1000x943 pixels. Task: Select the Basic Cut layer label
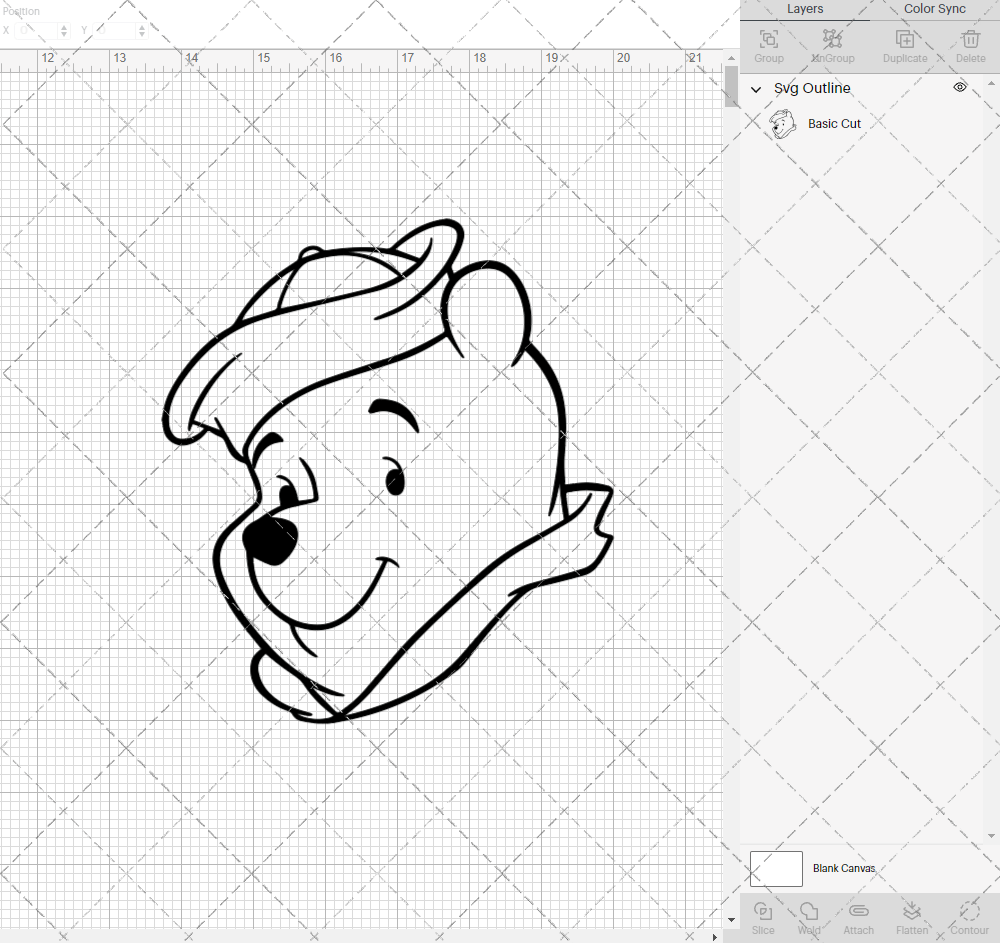point(834,124)
